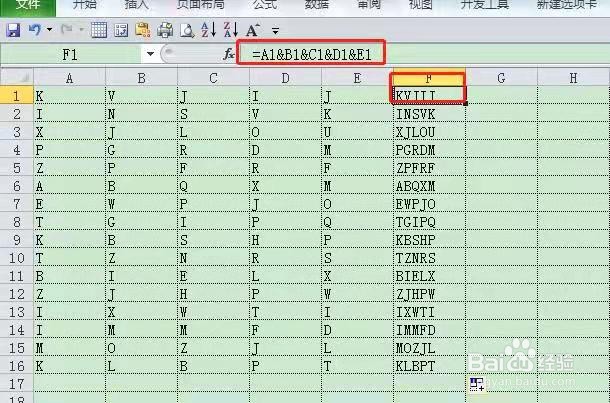Screen dimensions: 610x403
Task: Select cell D9 containing H
Action: pos(285,240)
